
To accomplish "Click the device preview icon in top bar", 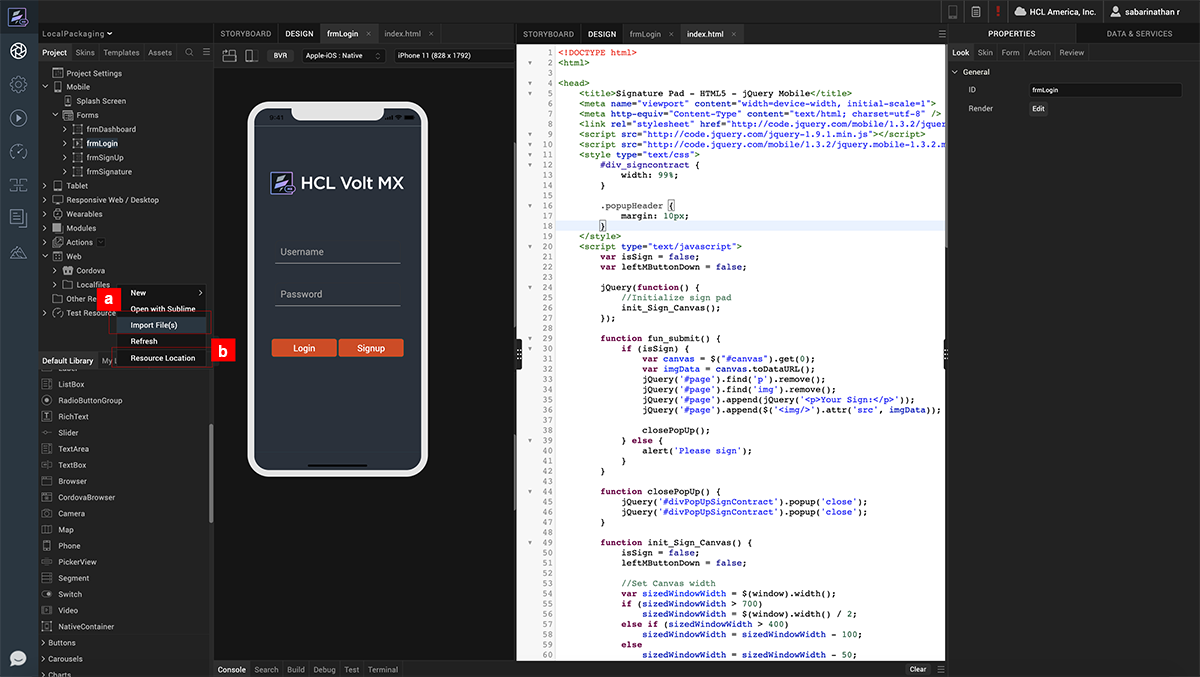I will point(952,11).
